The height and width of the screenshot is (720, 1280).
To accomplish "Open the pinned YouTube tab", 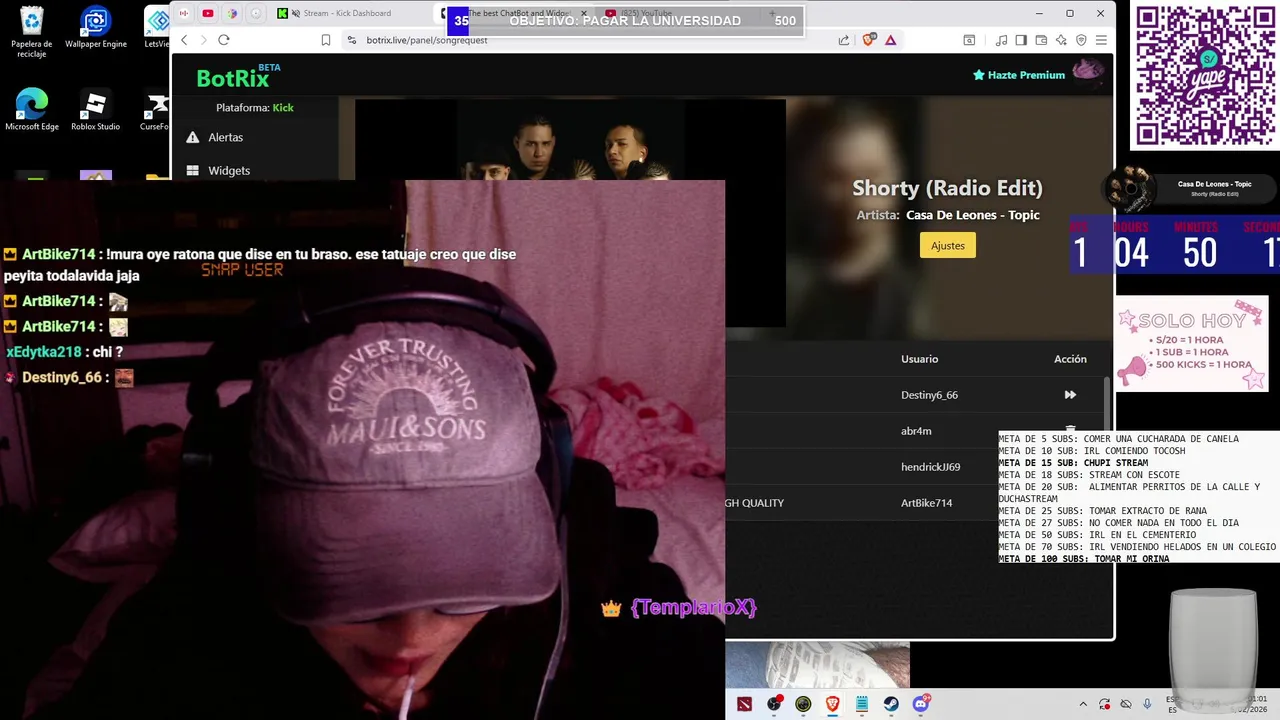I will pos(208,13).
